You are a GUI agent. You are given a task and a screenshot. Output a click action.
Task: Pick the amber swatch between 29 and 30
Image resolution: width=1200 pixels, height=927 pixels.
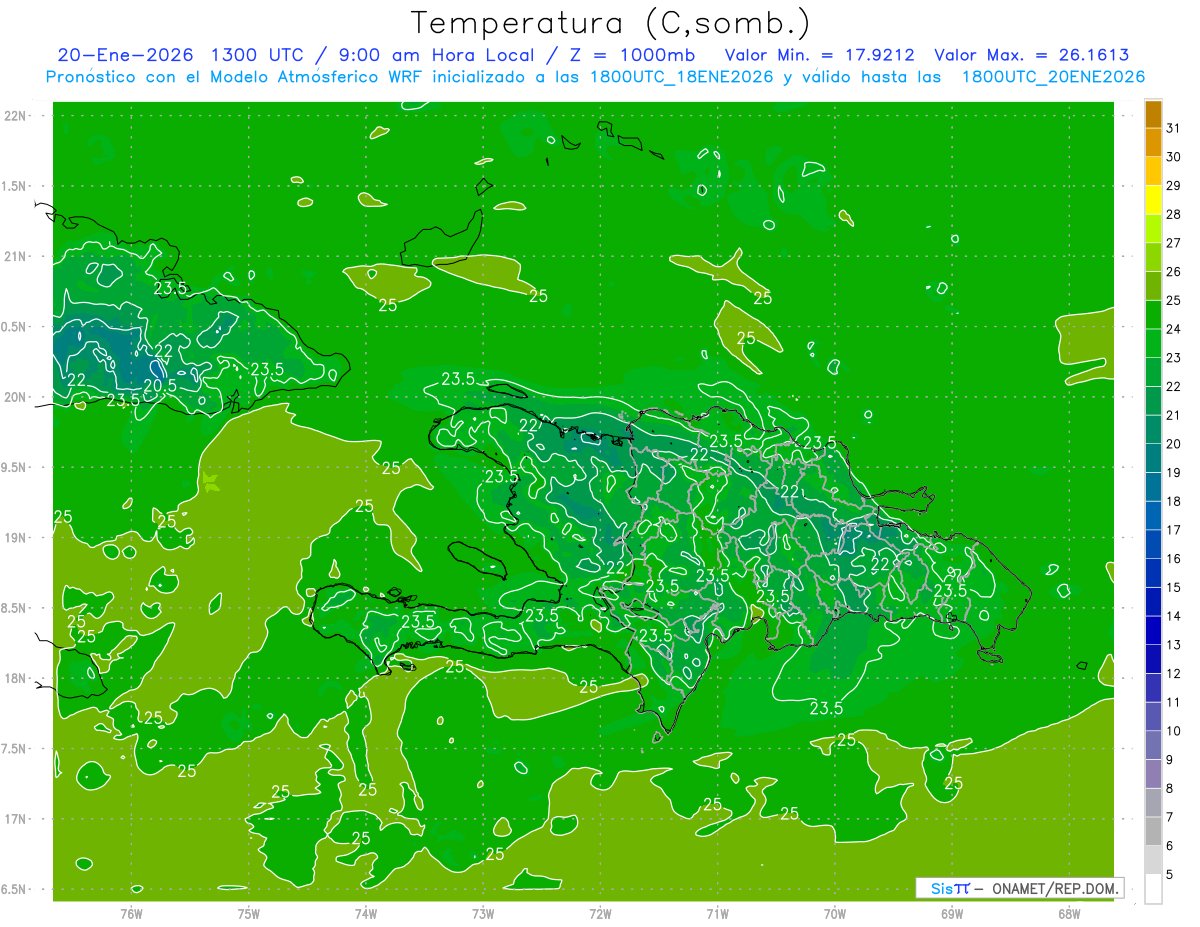(x=1153, y=171)
